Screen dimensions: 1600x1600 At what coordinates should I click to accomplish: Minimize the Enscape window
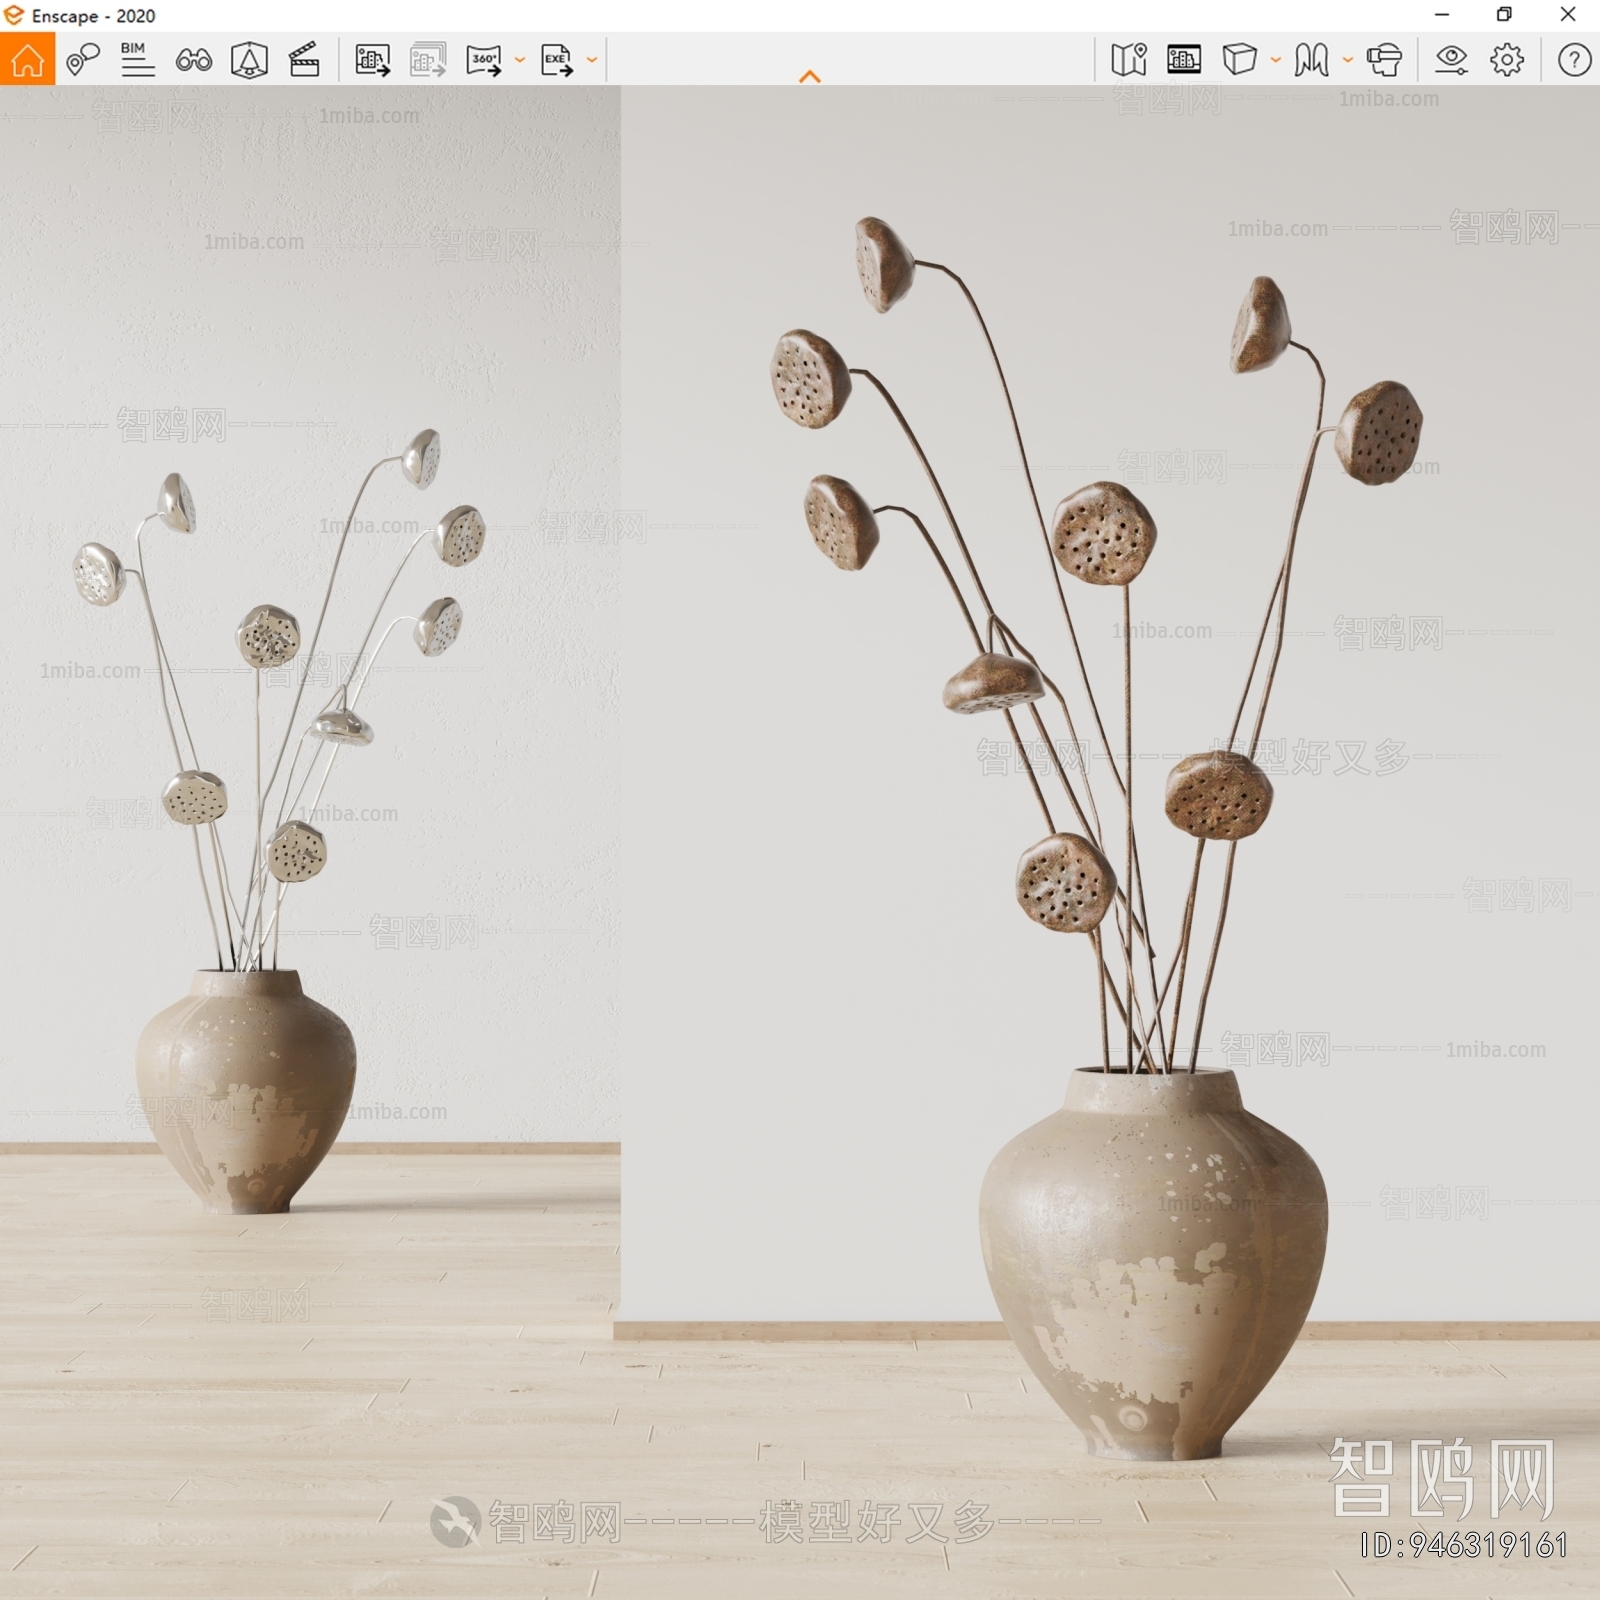tap(1442, 14)
